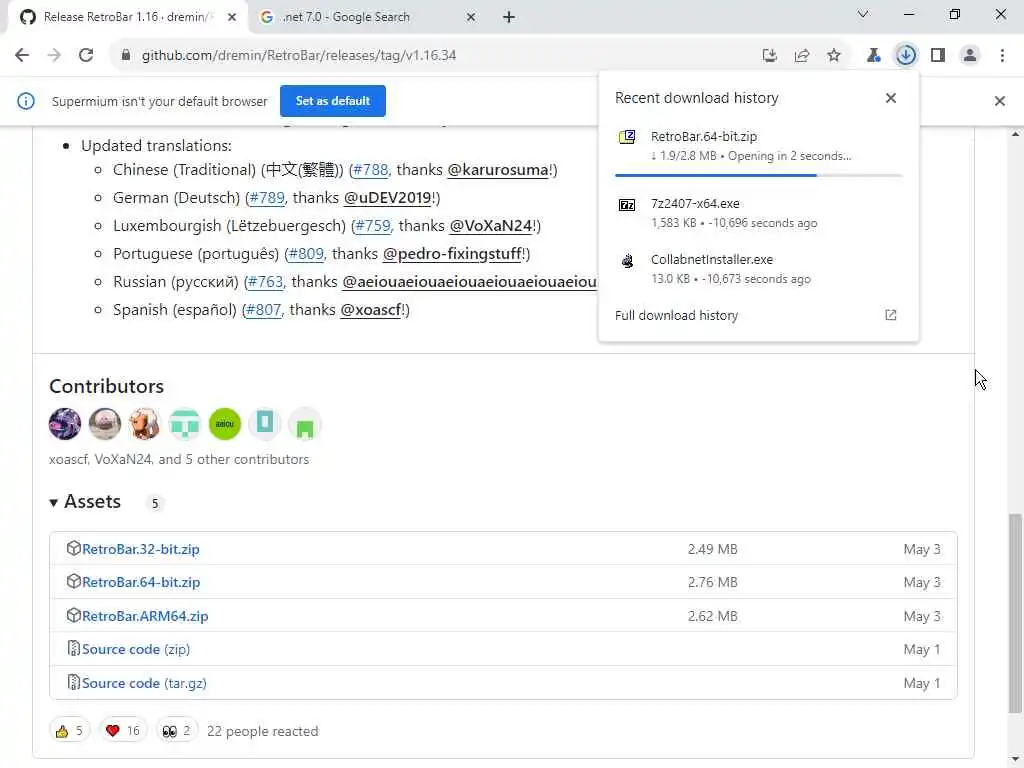1024x768 pixels.
Task: Dismiss the default browser infobar
Action: pos(999,101)
